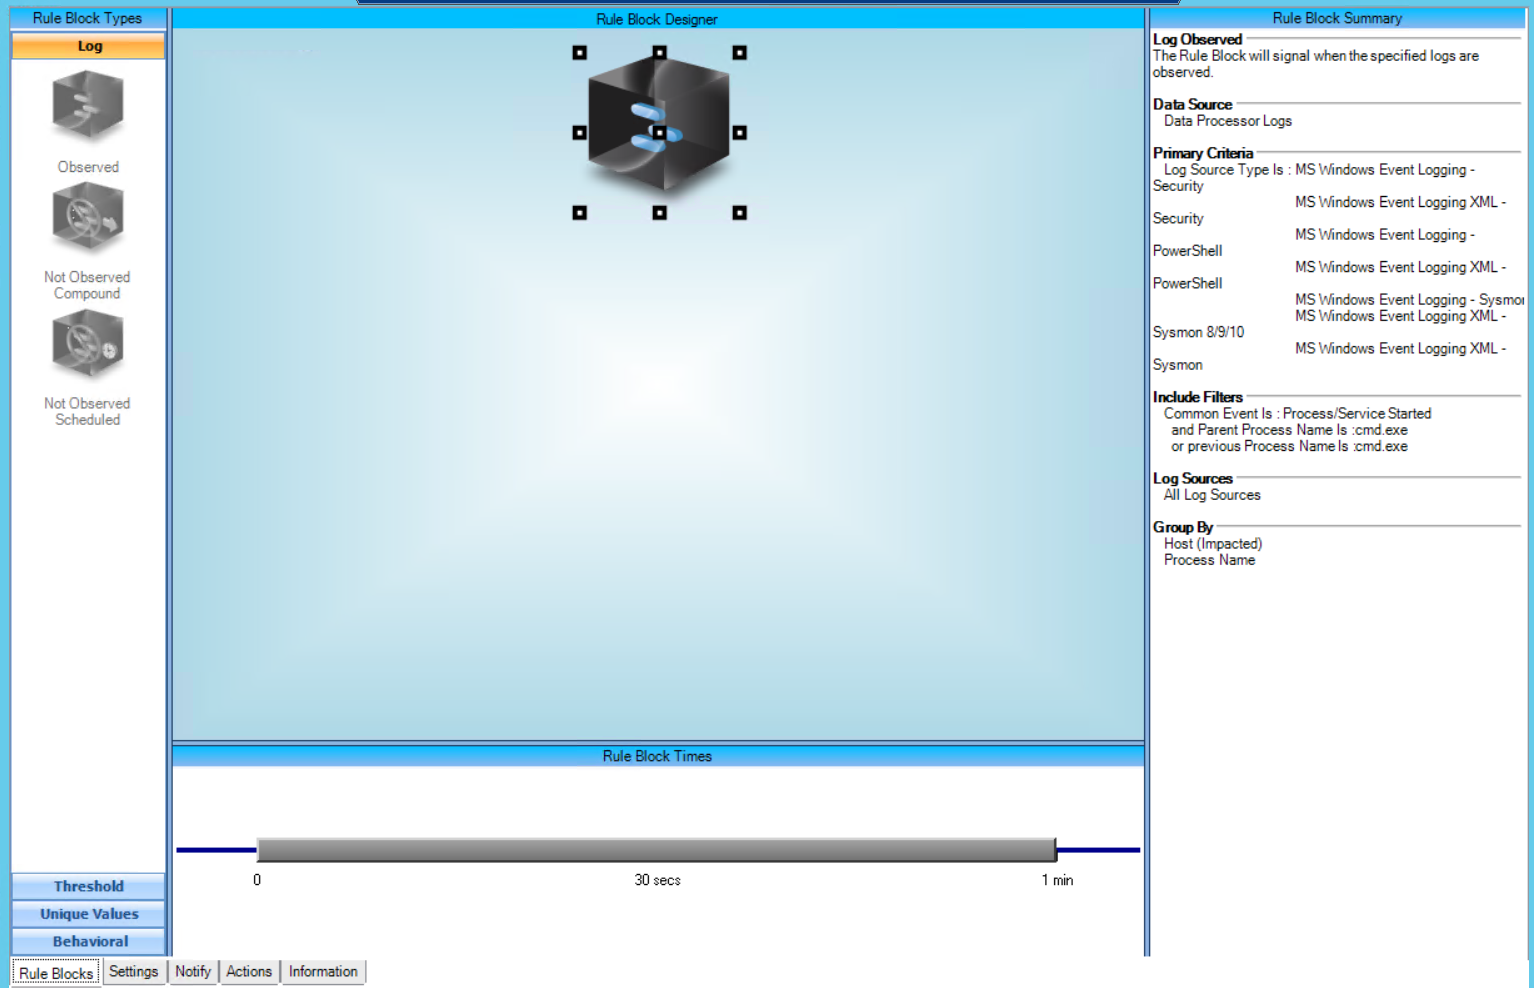Switch to the Settings tab
Viewport: 1534px width, 988px height.
133,971
